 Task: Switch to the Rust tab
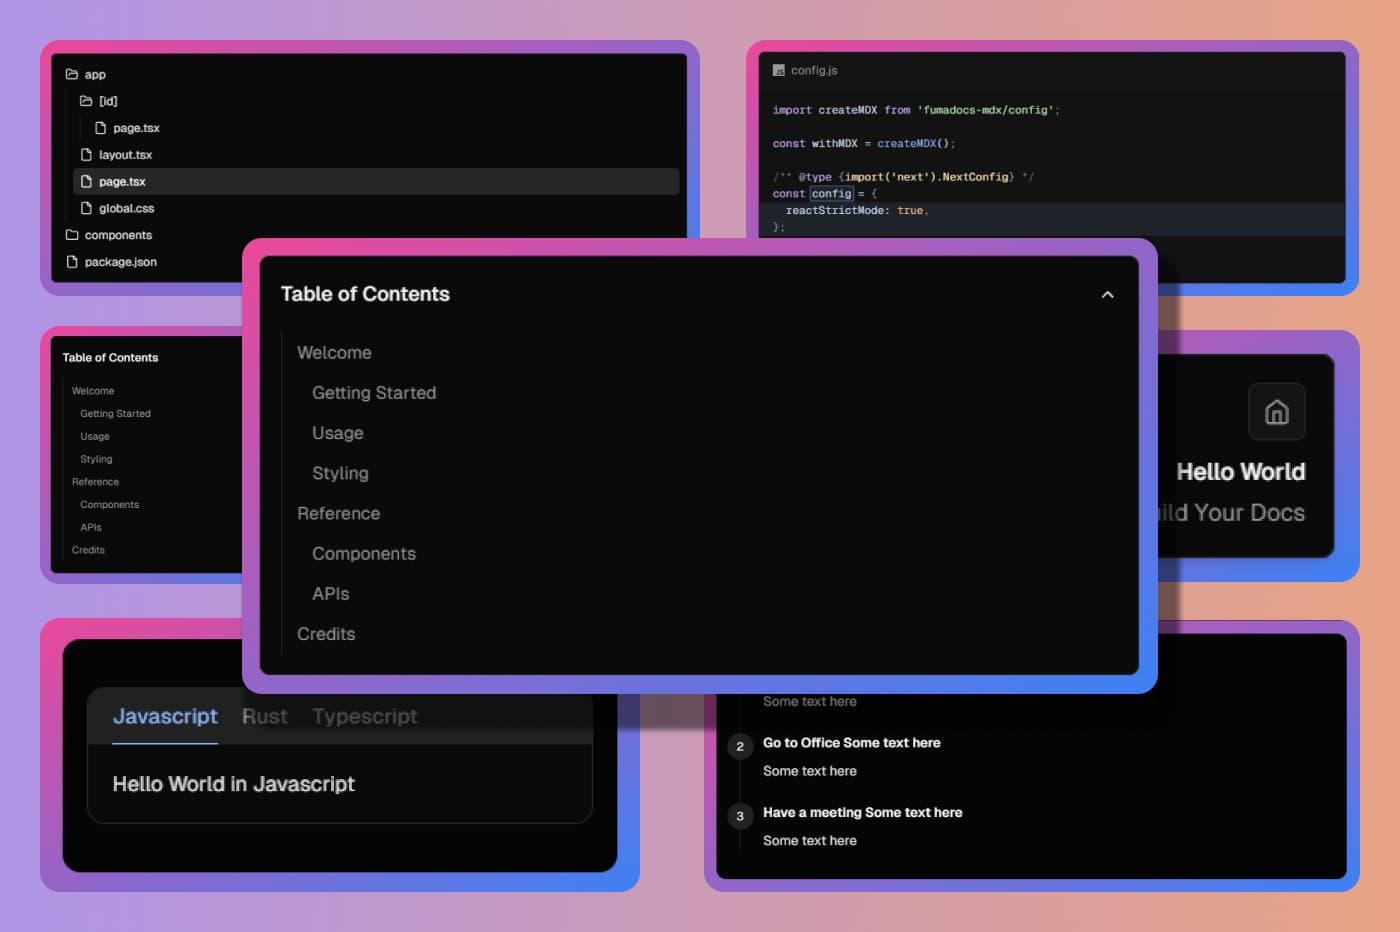(264, 716)
